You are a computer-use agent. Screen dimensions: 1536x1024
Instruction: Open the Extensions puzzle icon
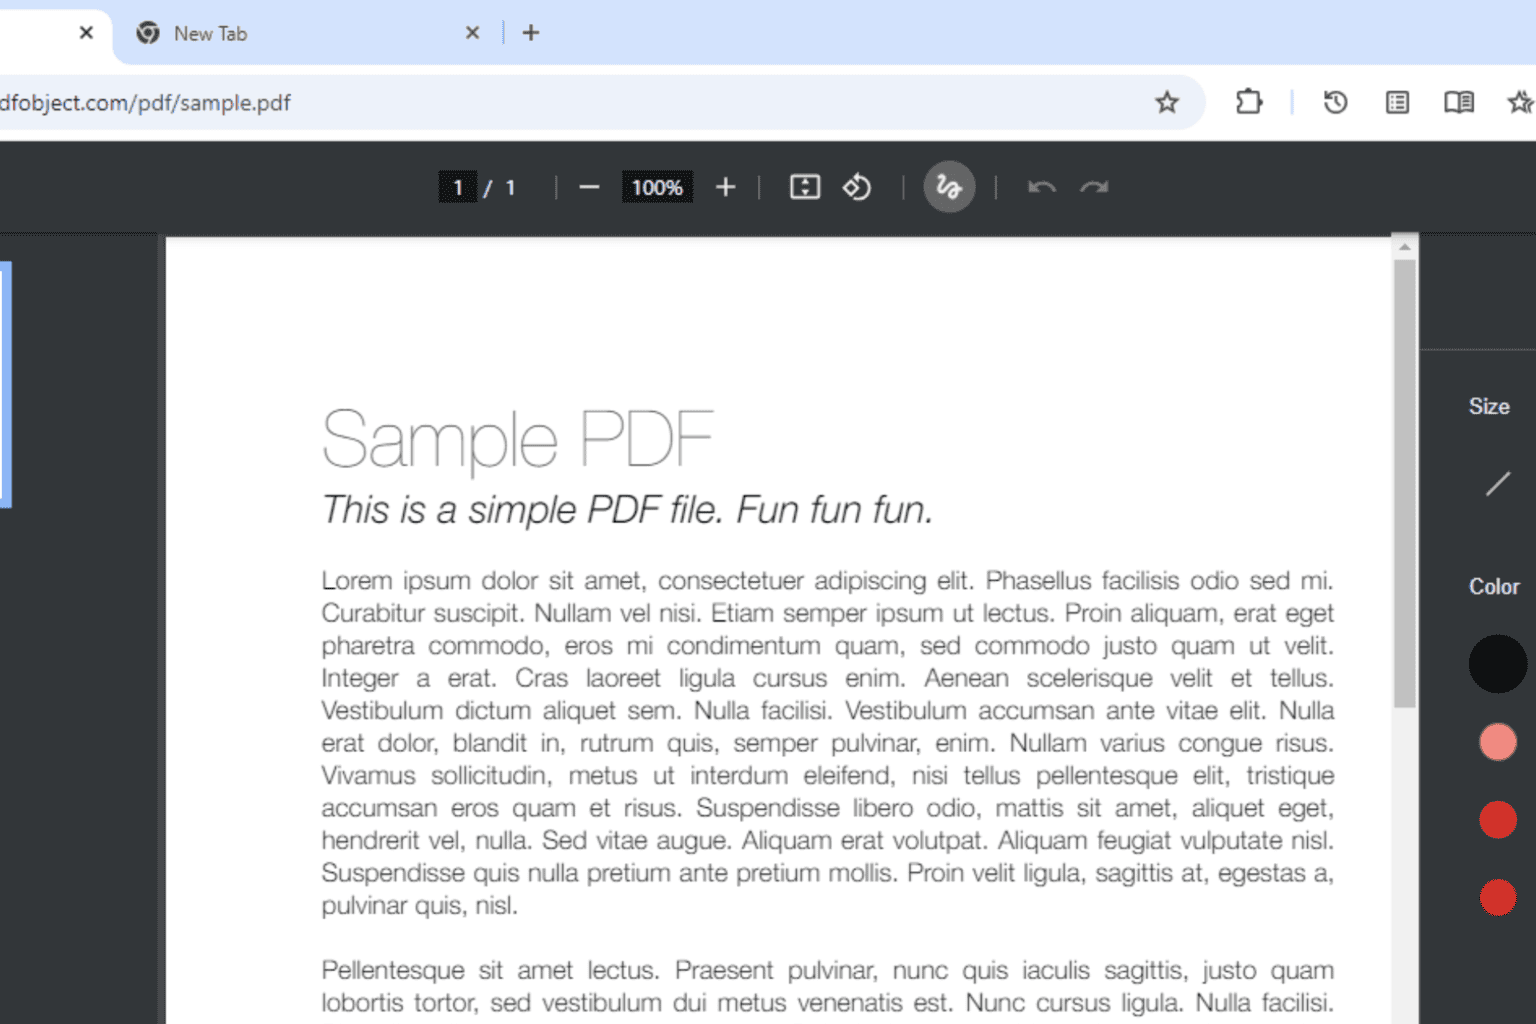coord(1249,102)
